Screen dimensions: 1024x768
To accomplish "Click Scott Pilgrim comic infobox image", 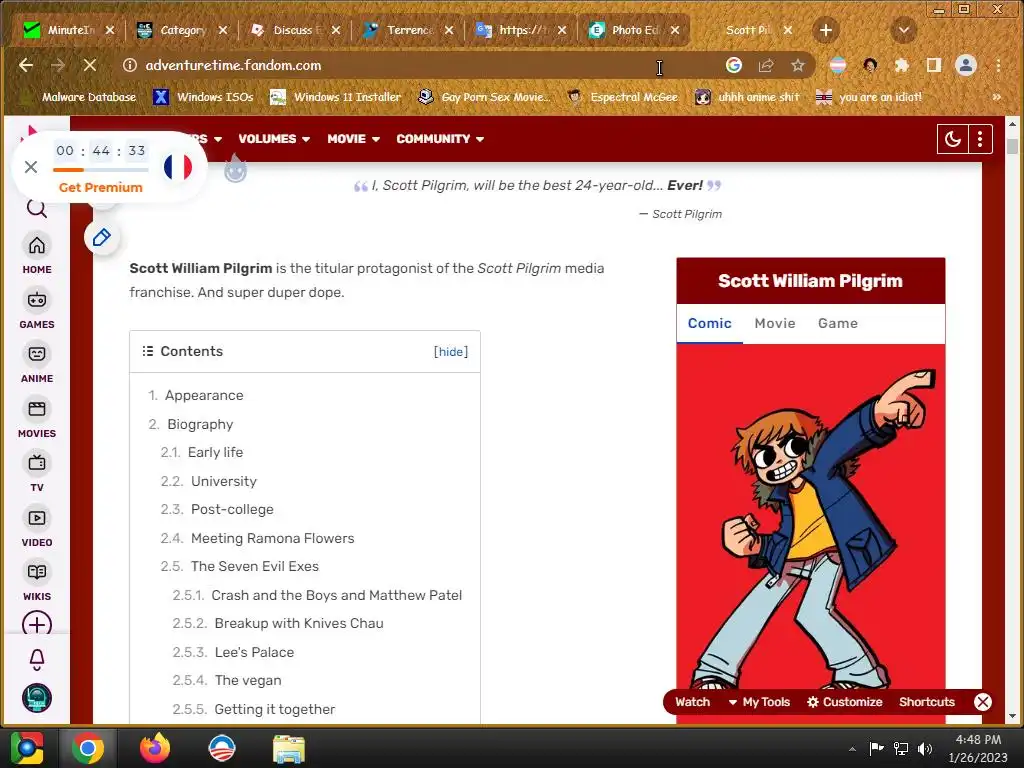I will [811, 522].
